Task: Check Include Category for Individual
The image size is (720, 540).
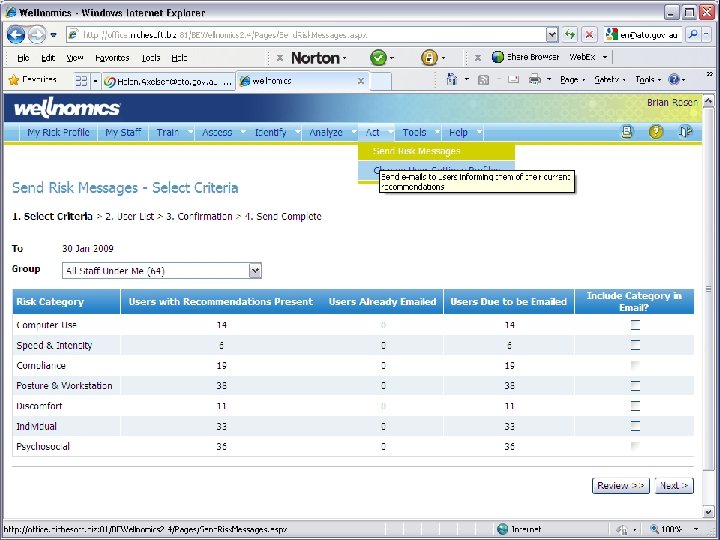Action: coord(635,426)
